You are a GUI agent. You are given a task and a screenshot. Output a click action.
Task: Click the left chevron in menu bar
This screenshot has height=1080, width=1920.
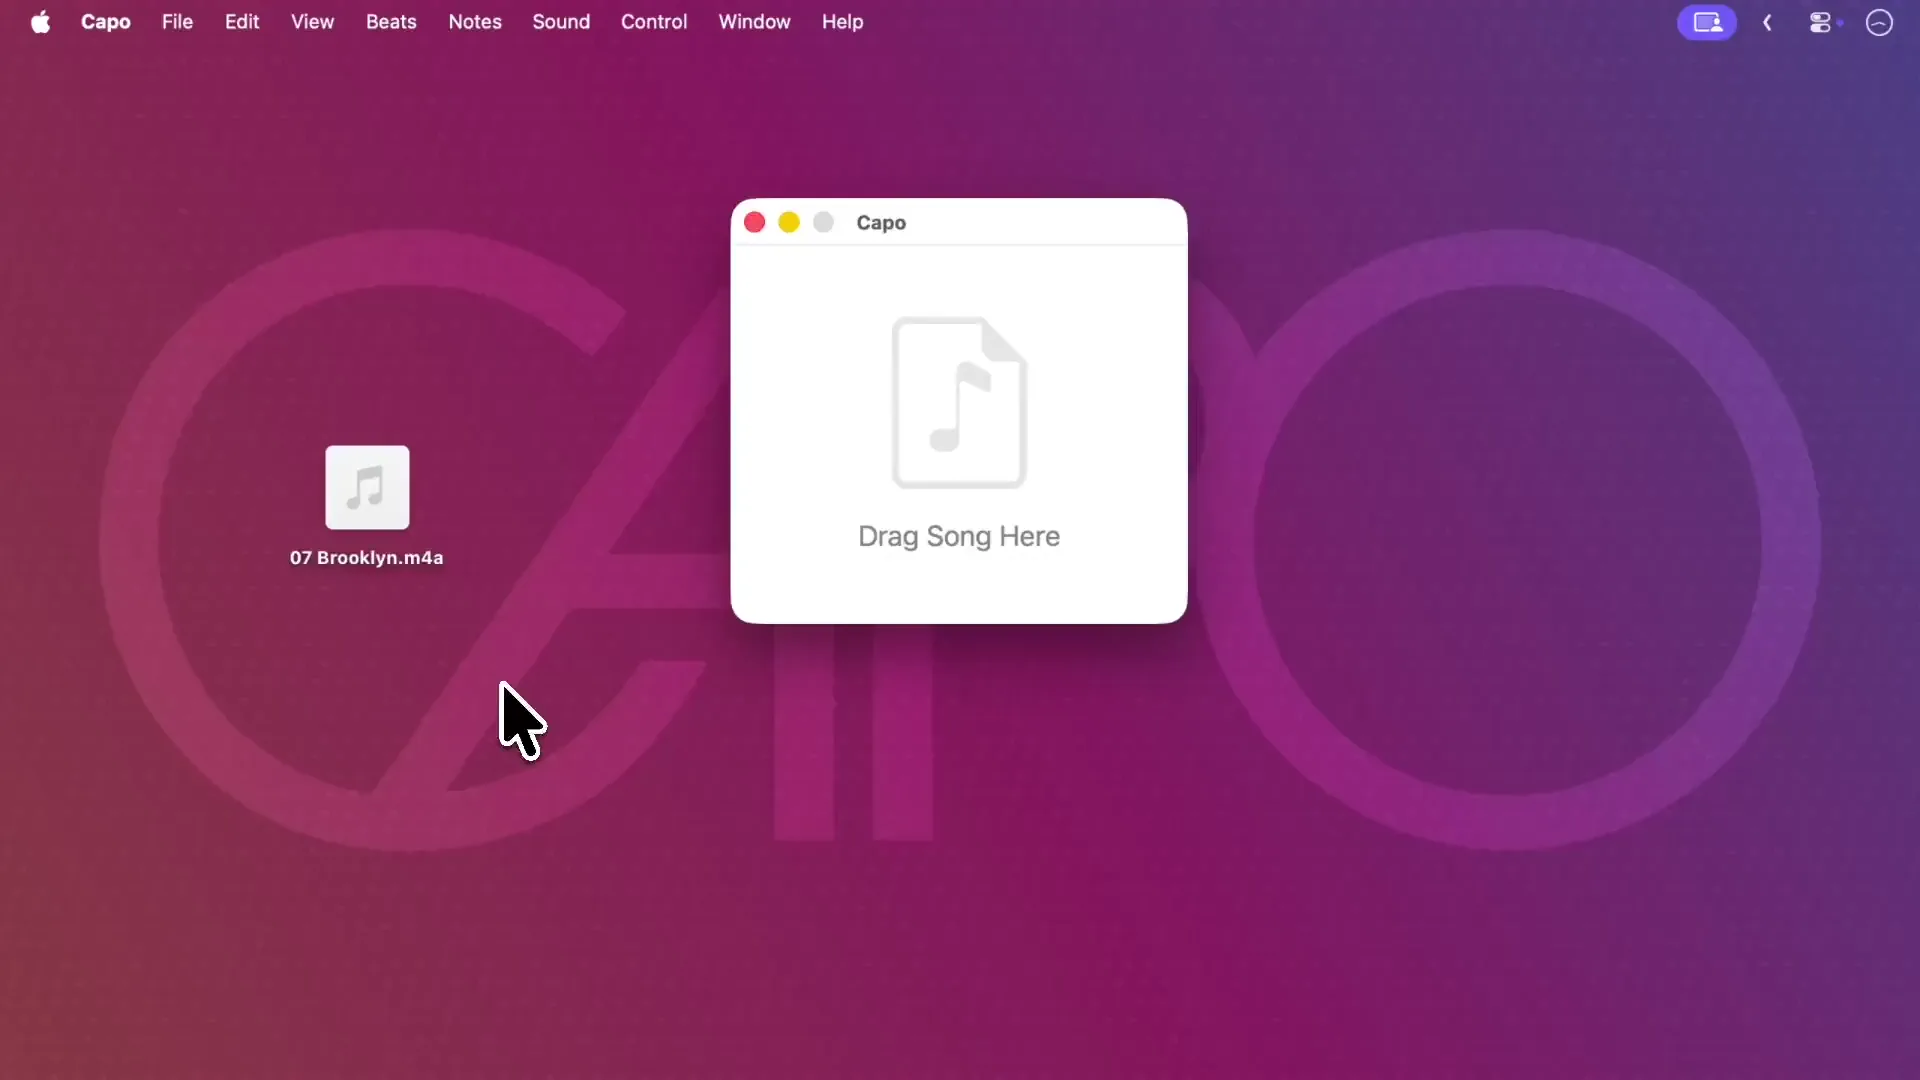click(x=1767, y=22)
